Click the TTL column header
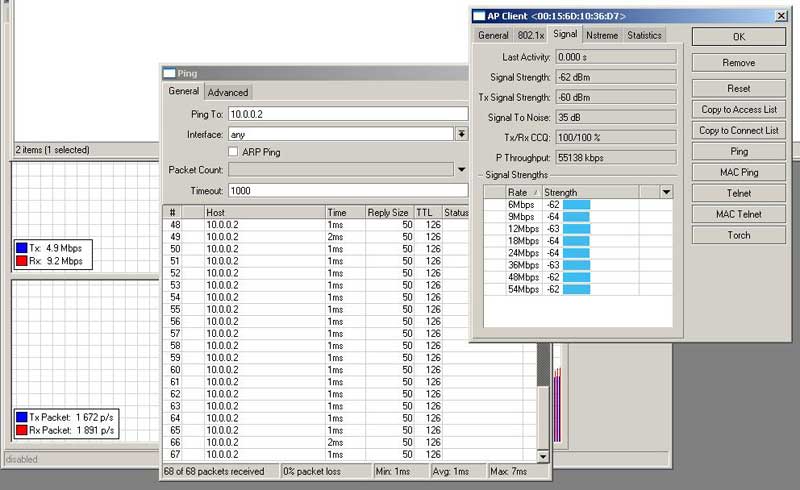This screenshot has width=800, height=490. click(x=428, y=212)
